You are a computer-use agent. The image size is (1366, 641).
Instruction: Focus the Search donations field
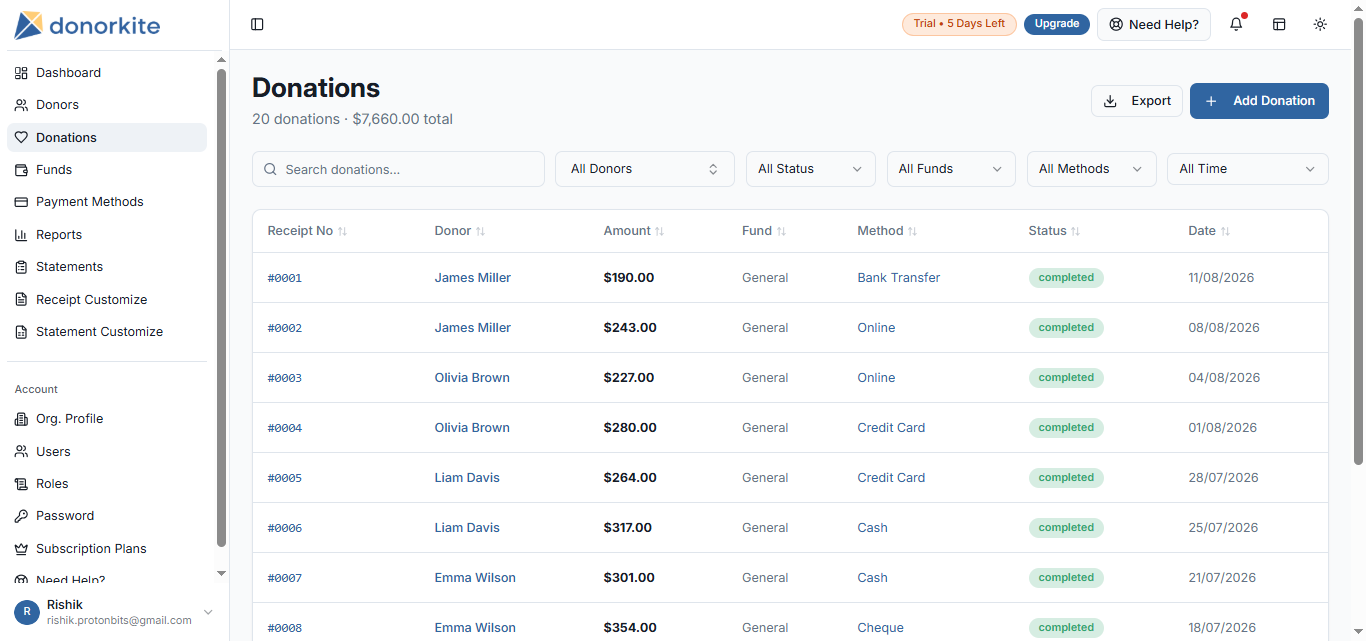tap(398, 169)
